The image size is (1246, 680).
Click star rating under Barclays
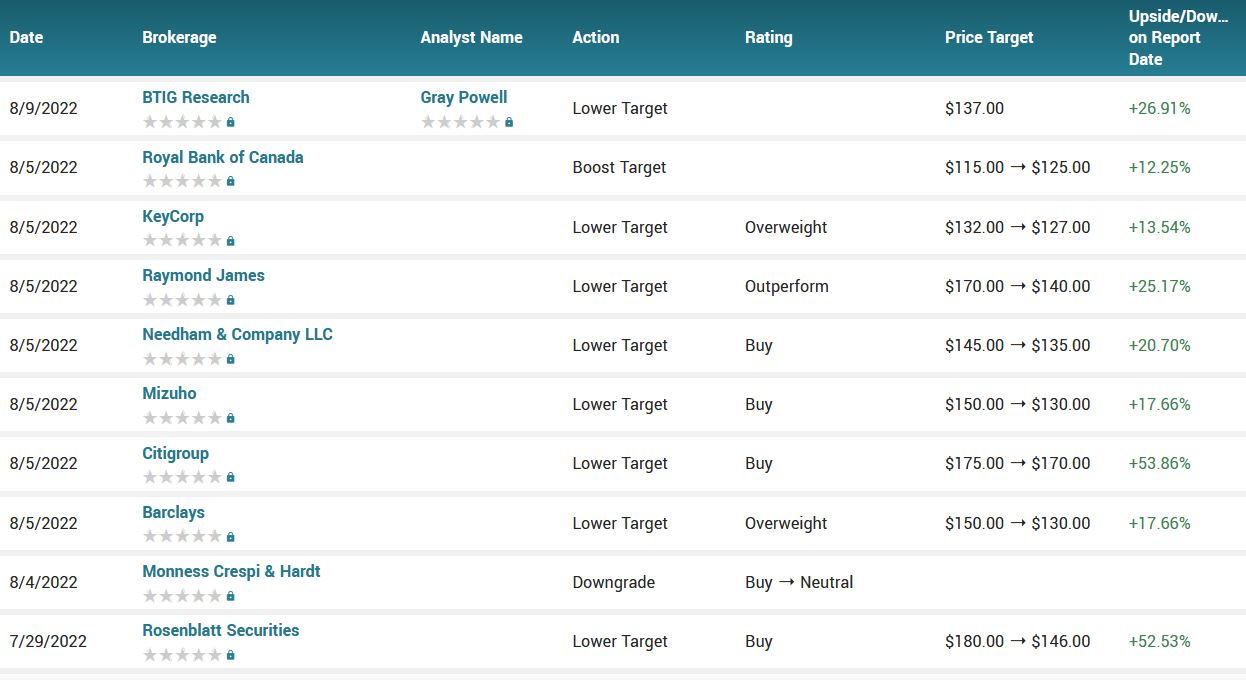[182, 537]
